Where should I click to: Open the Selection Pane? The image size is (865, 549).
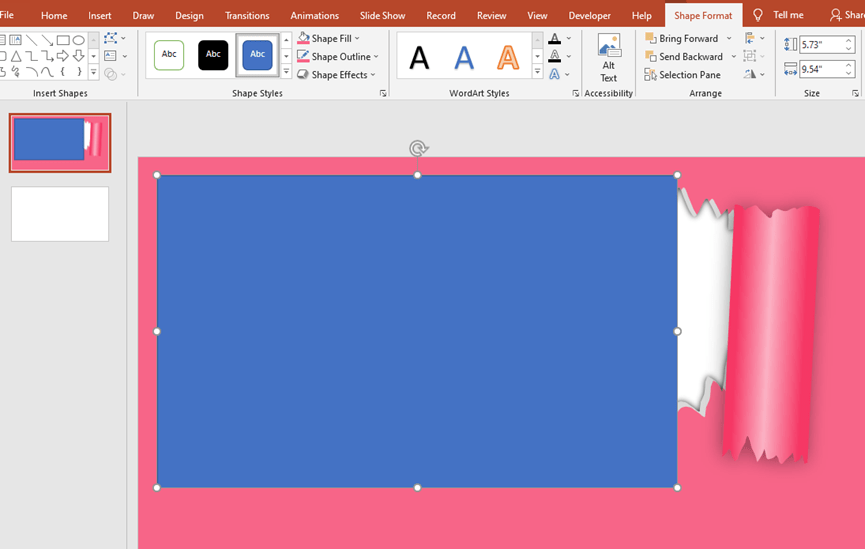click(682, 74)
